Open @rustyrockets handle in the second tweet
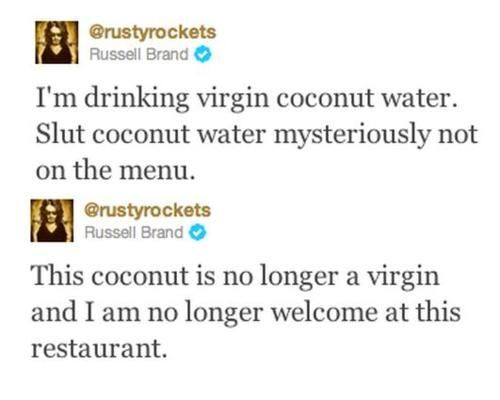This screenshot has height=400, width=500. coord(148,211)
